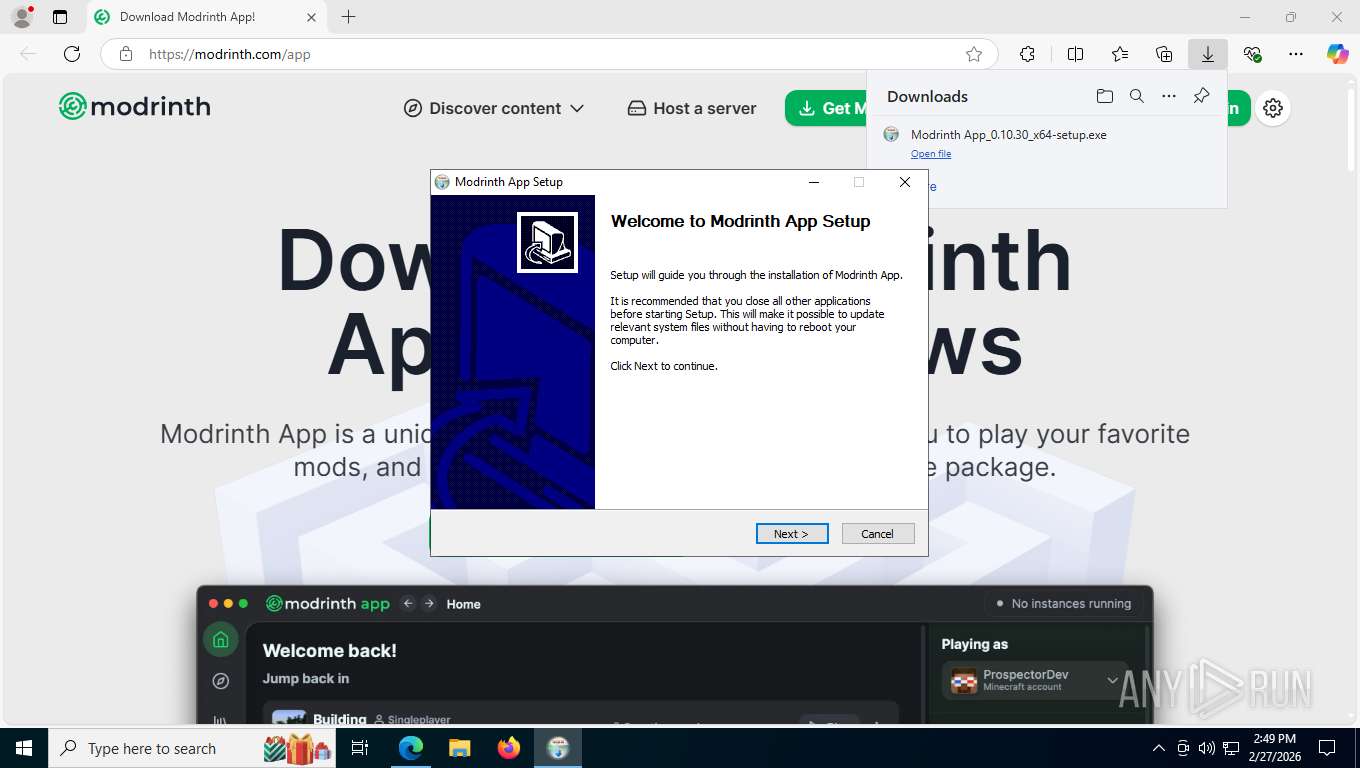Launch Microsoft Edge from taskbar

tap(410, 748)
